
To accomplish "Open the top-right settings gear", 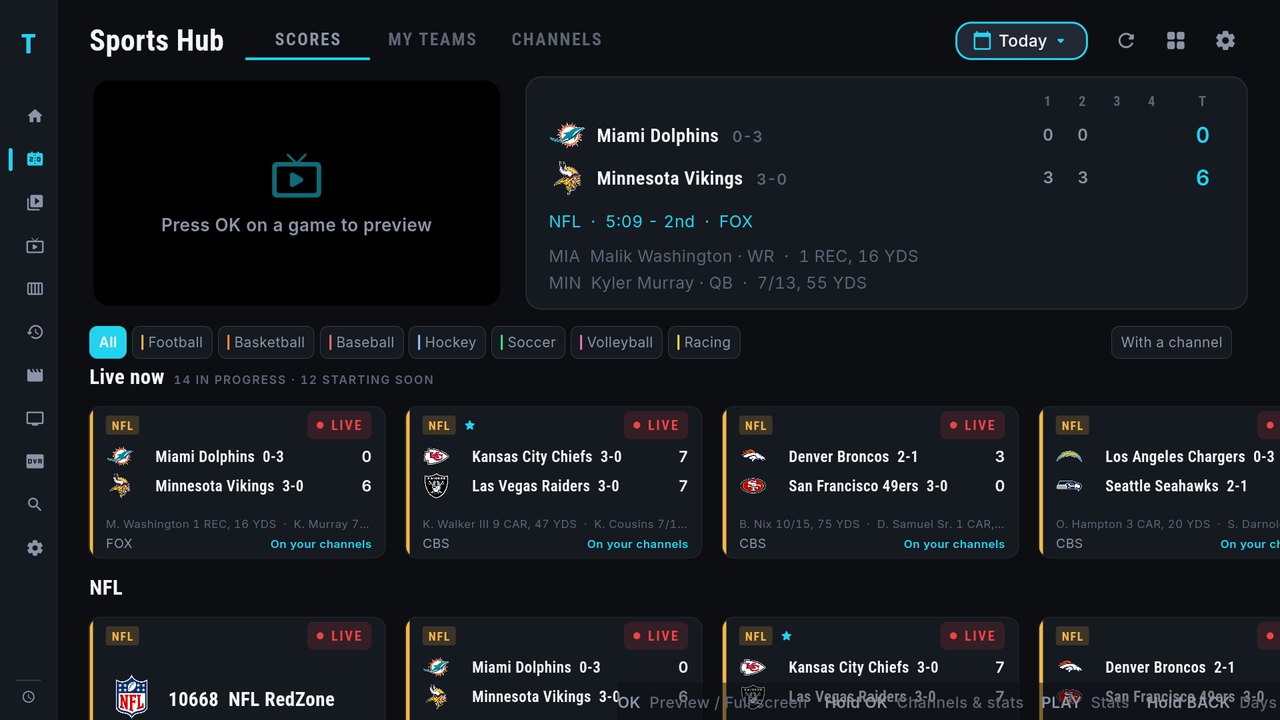I will point(1226,41).
